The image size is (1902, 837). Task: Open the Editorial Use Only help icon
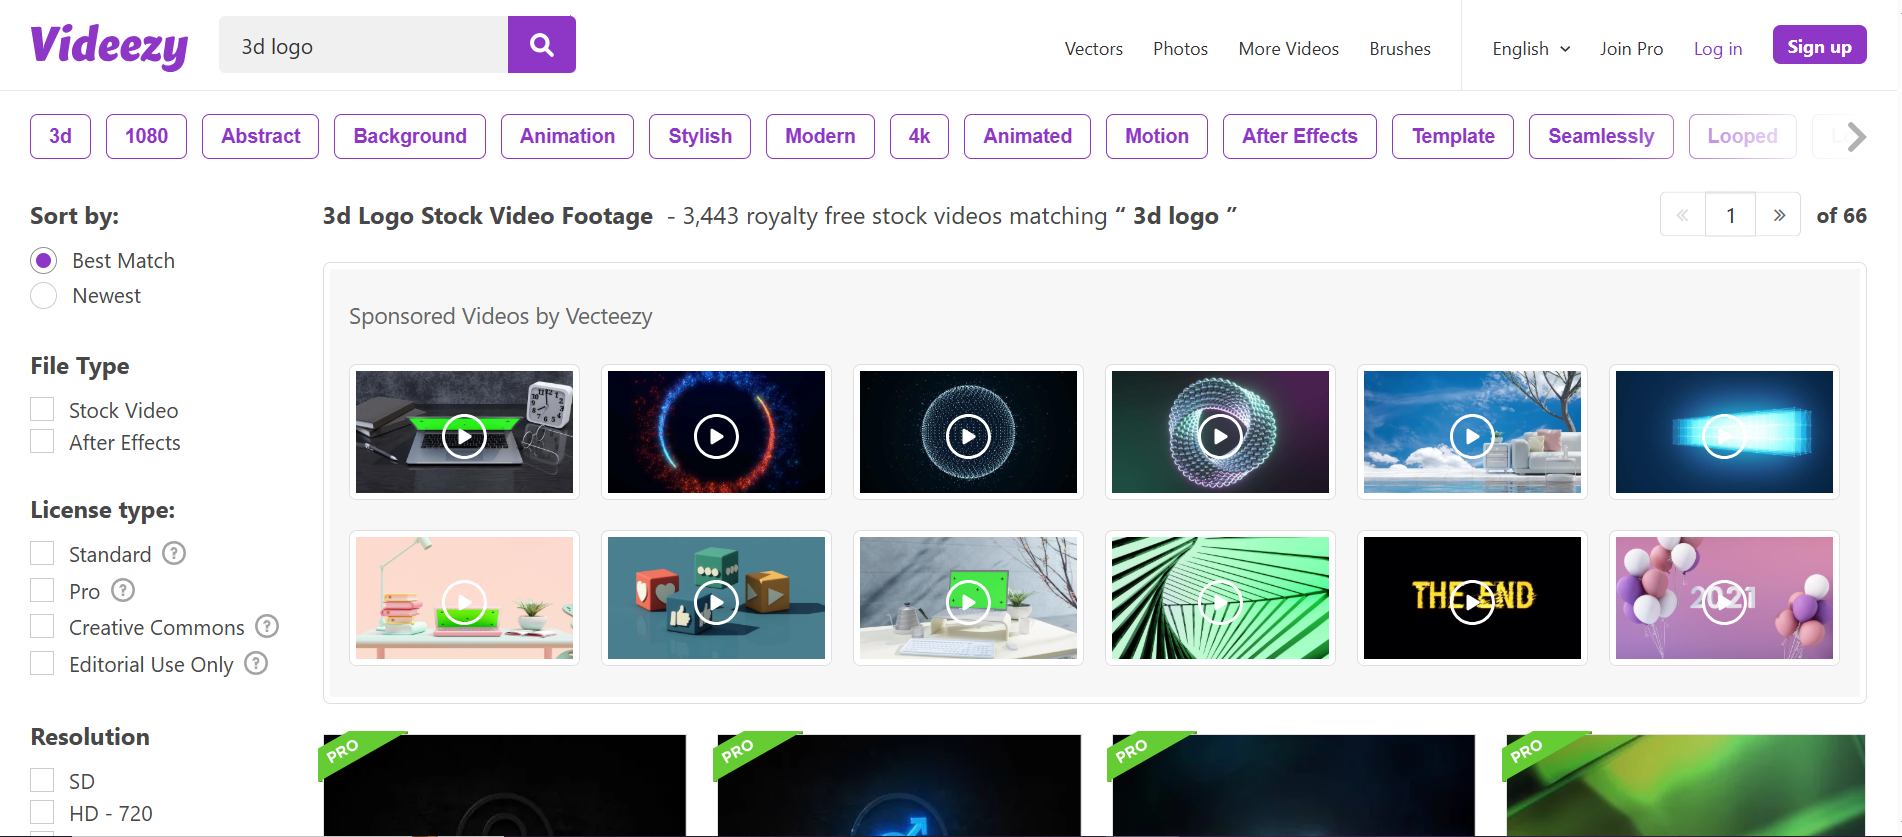(256, 663)
